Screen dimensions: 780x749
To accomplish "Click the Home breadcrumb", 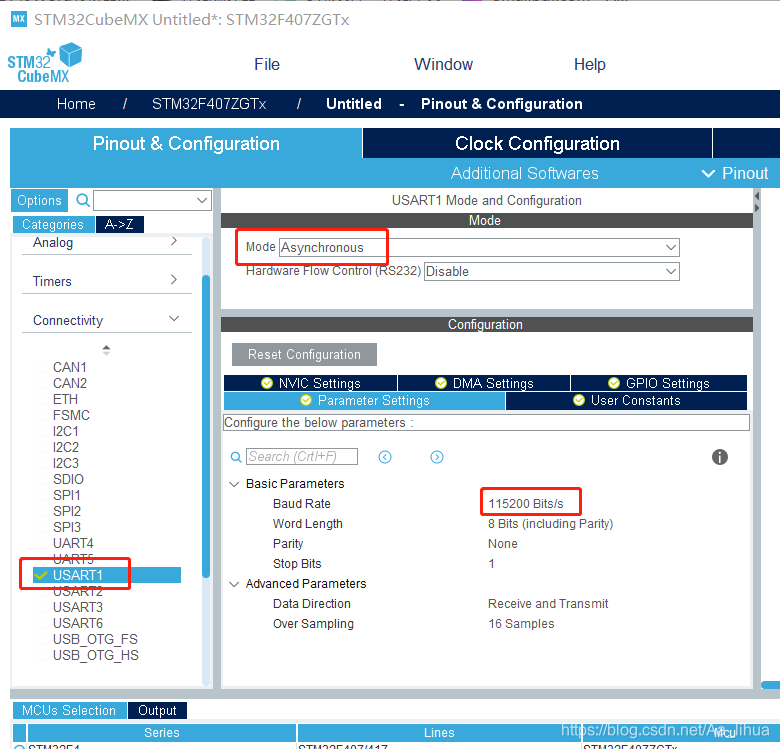I will click(76, 104).
